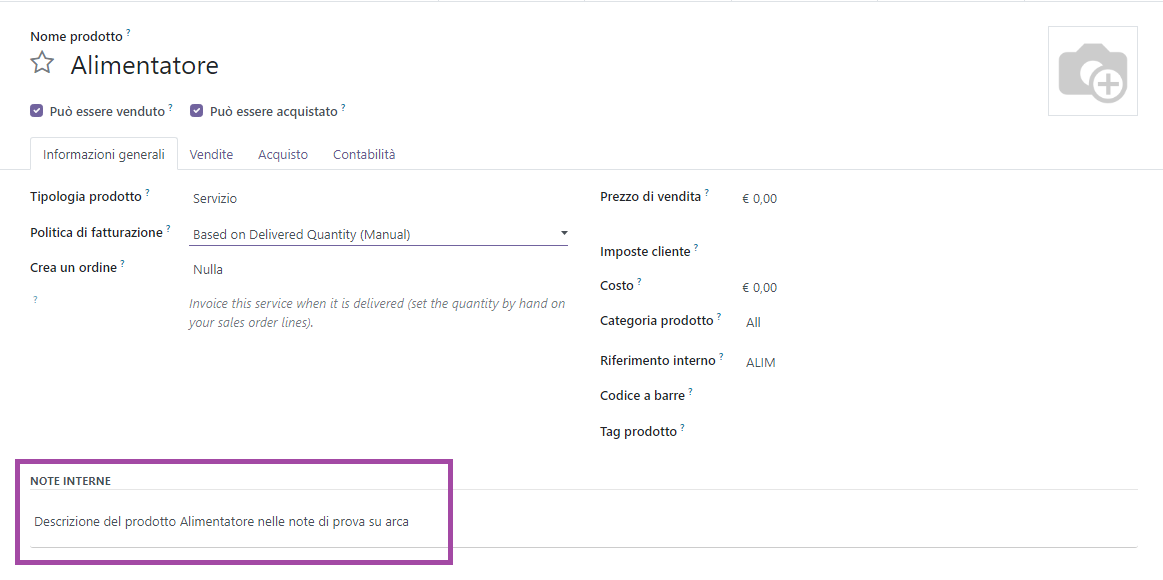Open the product category All link
Image resolution: width=1163 pixels, height=580 pixels.
click(753, 323)
